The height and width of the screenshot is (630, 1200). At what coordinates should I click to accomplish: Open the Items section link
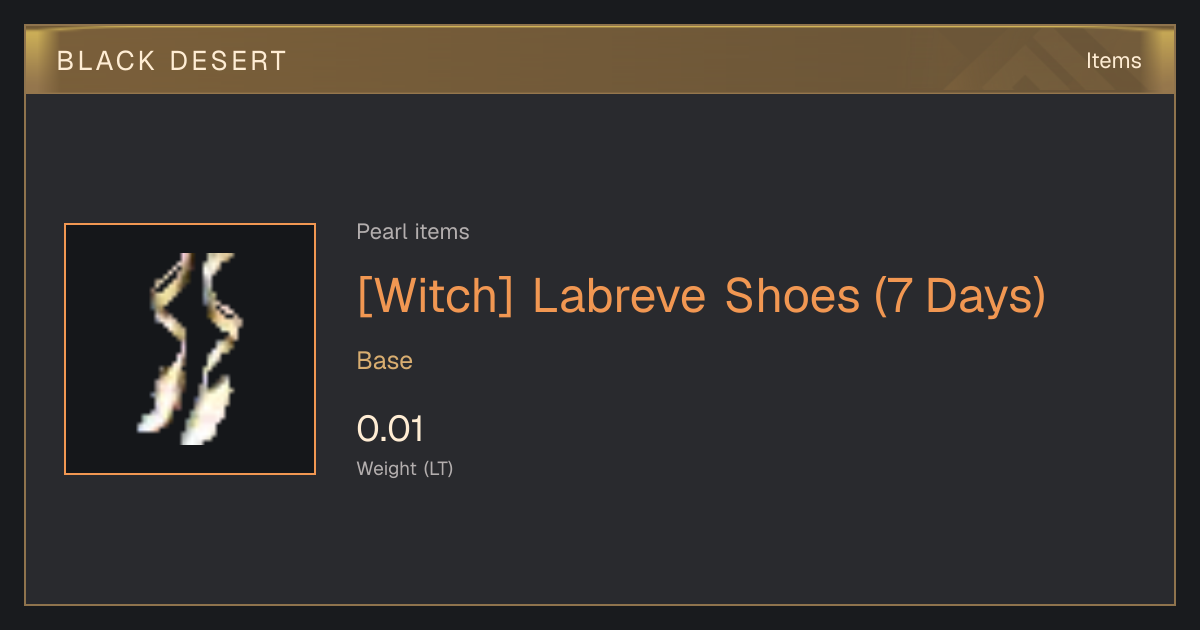pos(1113,61)
